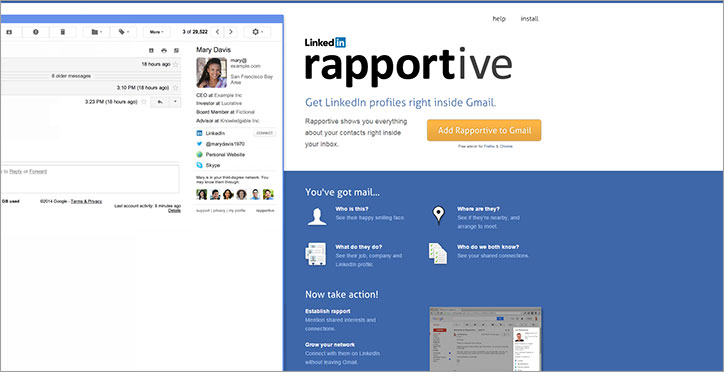Click the Forward link in compose box
The width and height of the screenshot is (724, 372).
pyautogui.click(x=38, y=171)
